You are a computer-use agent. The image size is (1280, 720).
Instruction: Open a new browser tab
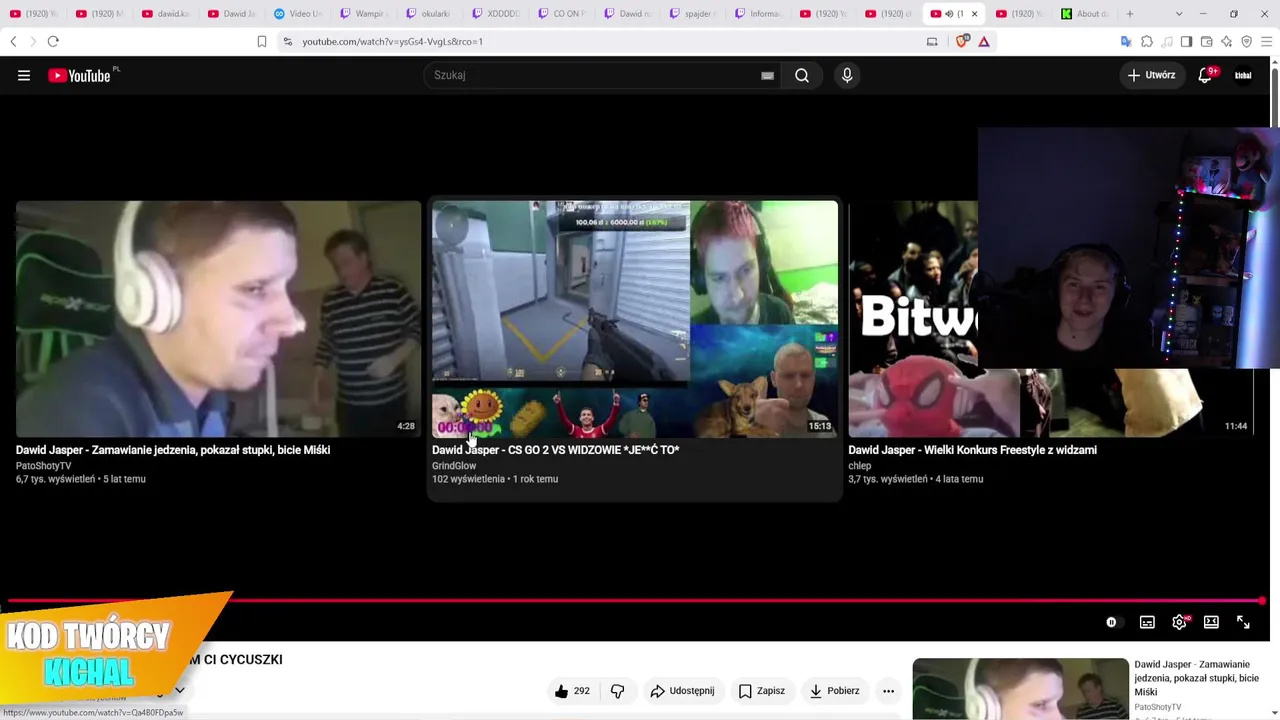coord(1130,14)
